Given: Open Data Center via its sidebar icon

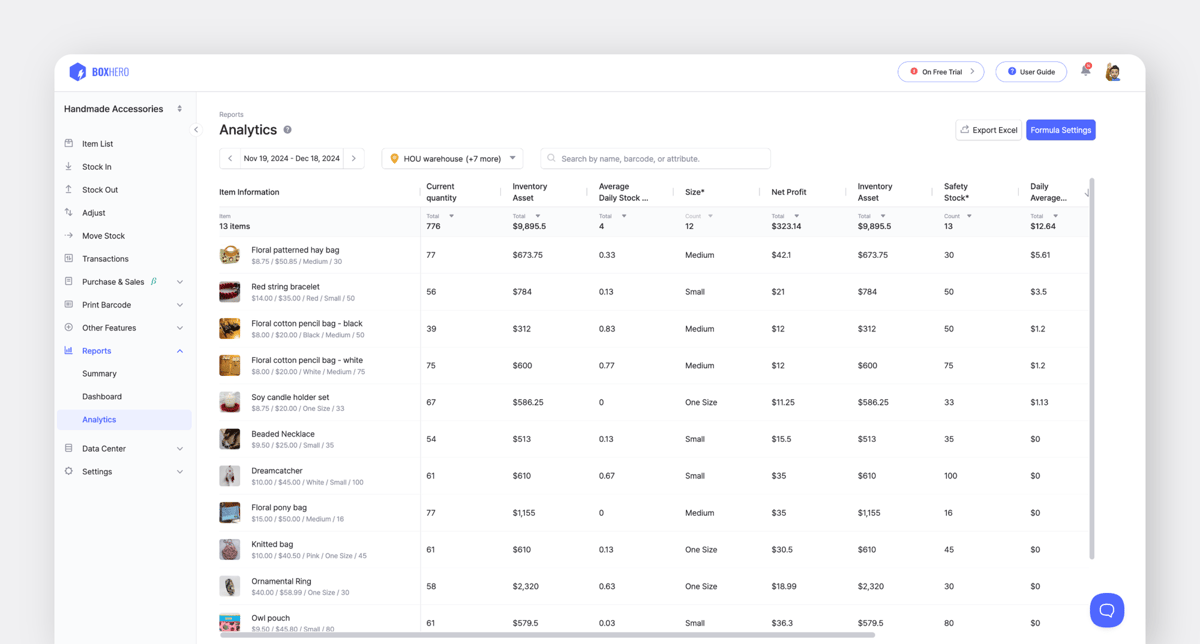Looking at the screenshot, I should tap(70, 448).
